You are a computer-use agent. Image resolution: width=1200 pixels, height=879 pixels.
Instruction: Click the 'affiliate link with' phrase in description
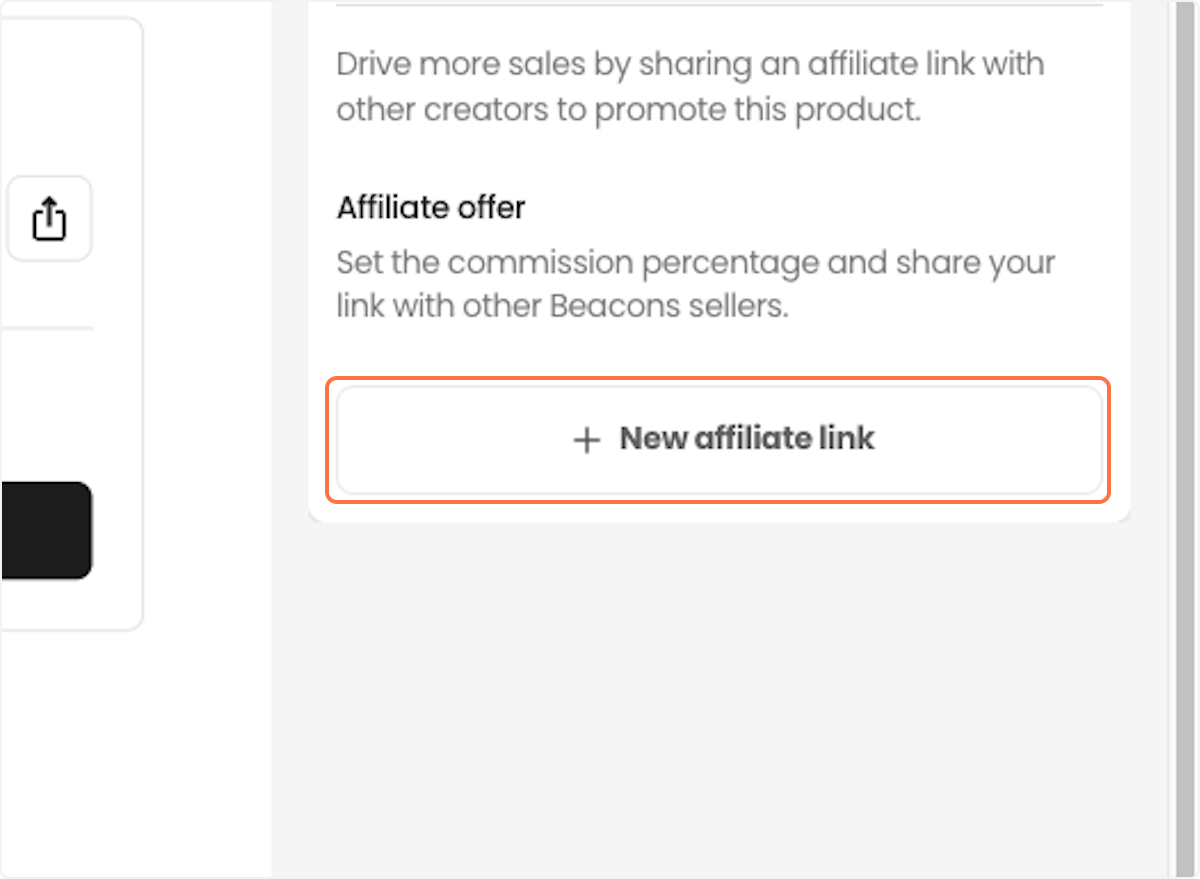point(926,64)
